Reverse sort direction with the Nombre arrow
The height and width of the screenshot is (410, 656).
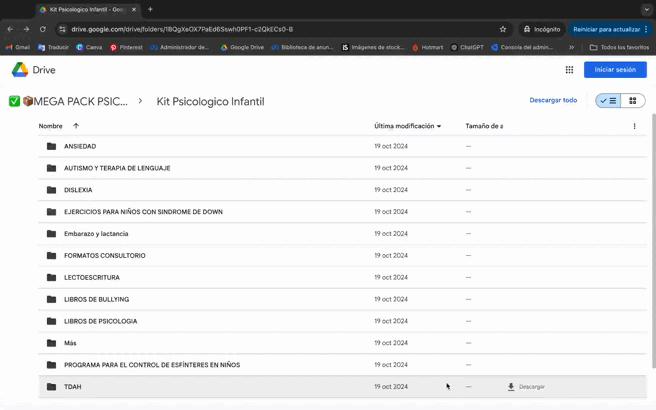[x=76, y=126]
